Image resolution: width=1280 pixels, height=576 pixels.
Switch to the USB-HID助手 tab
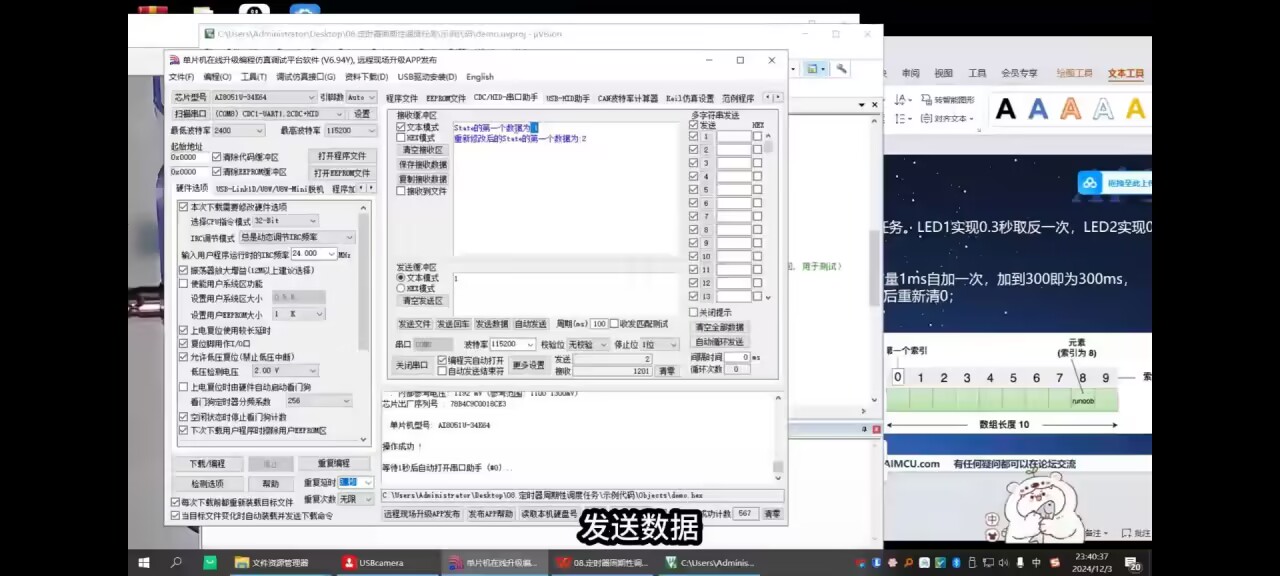567,98
